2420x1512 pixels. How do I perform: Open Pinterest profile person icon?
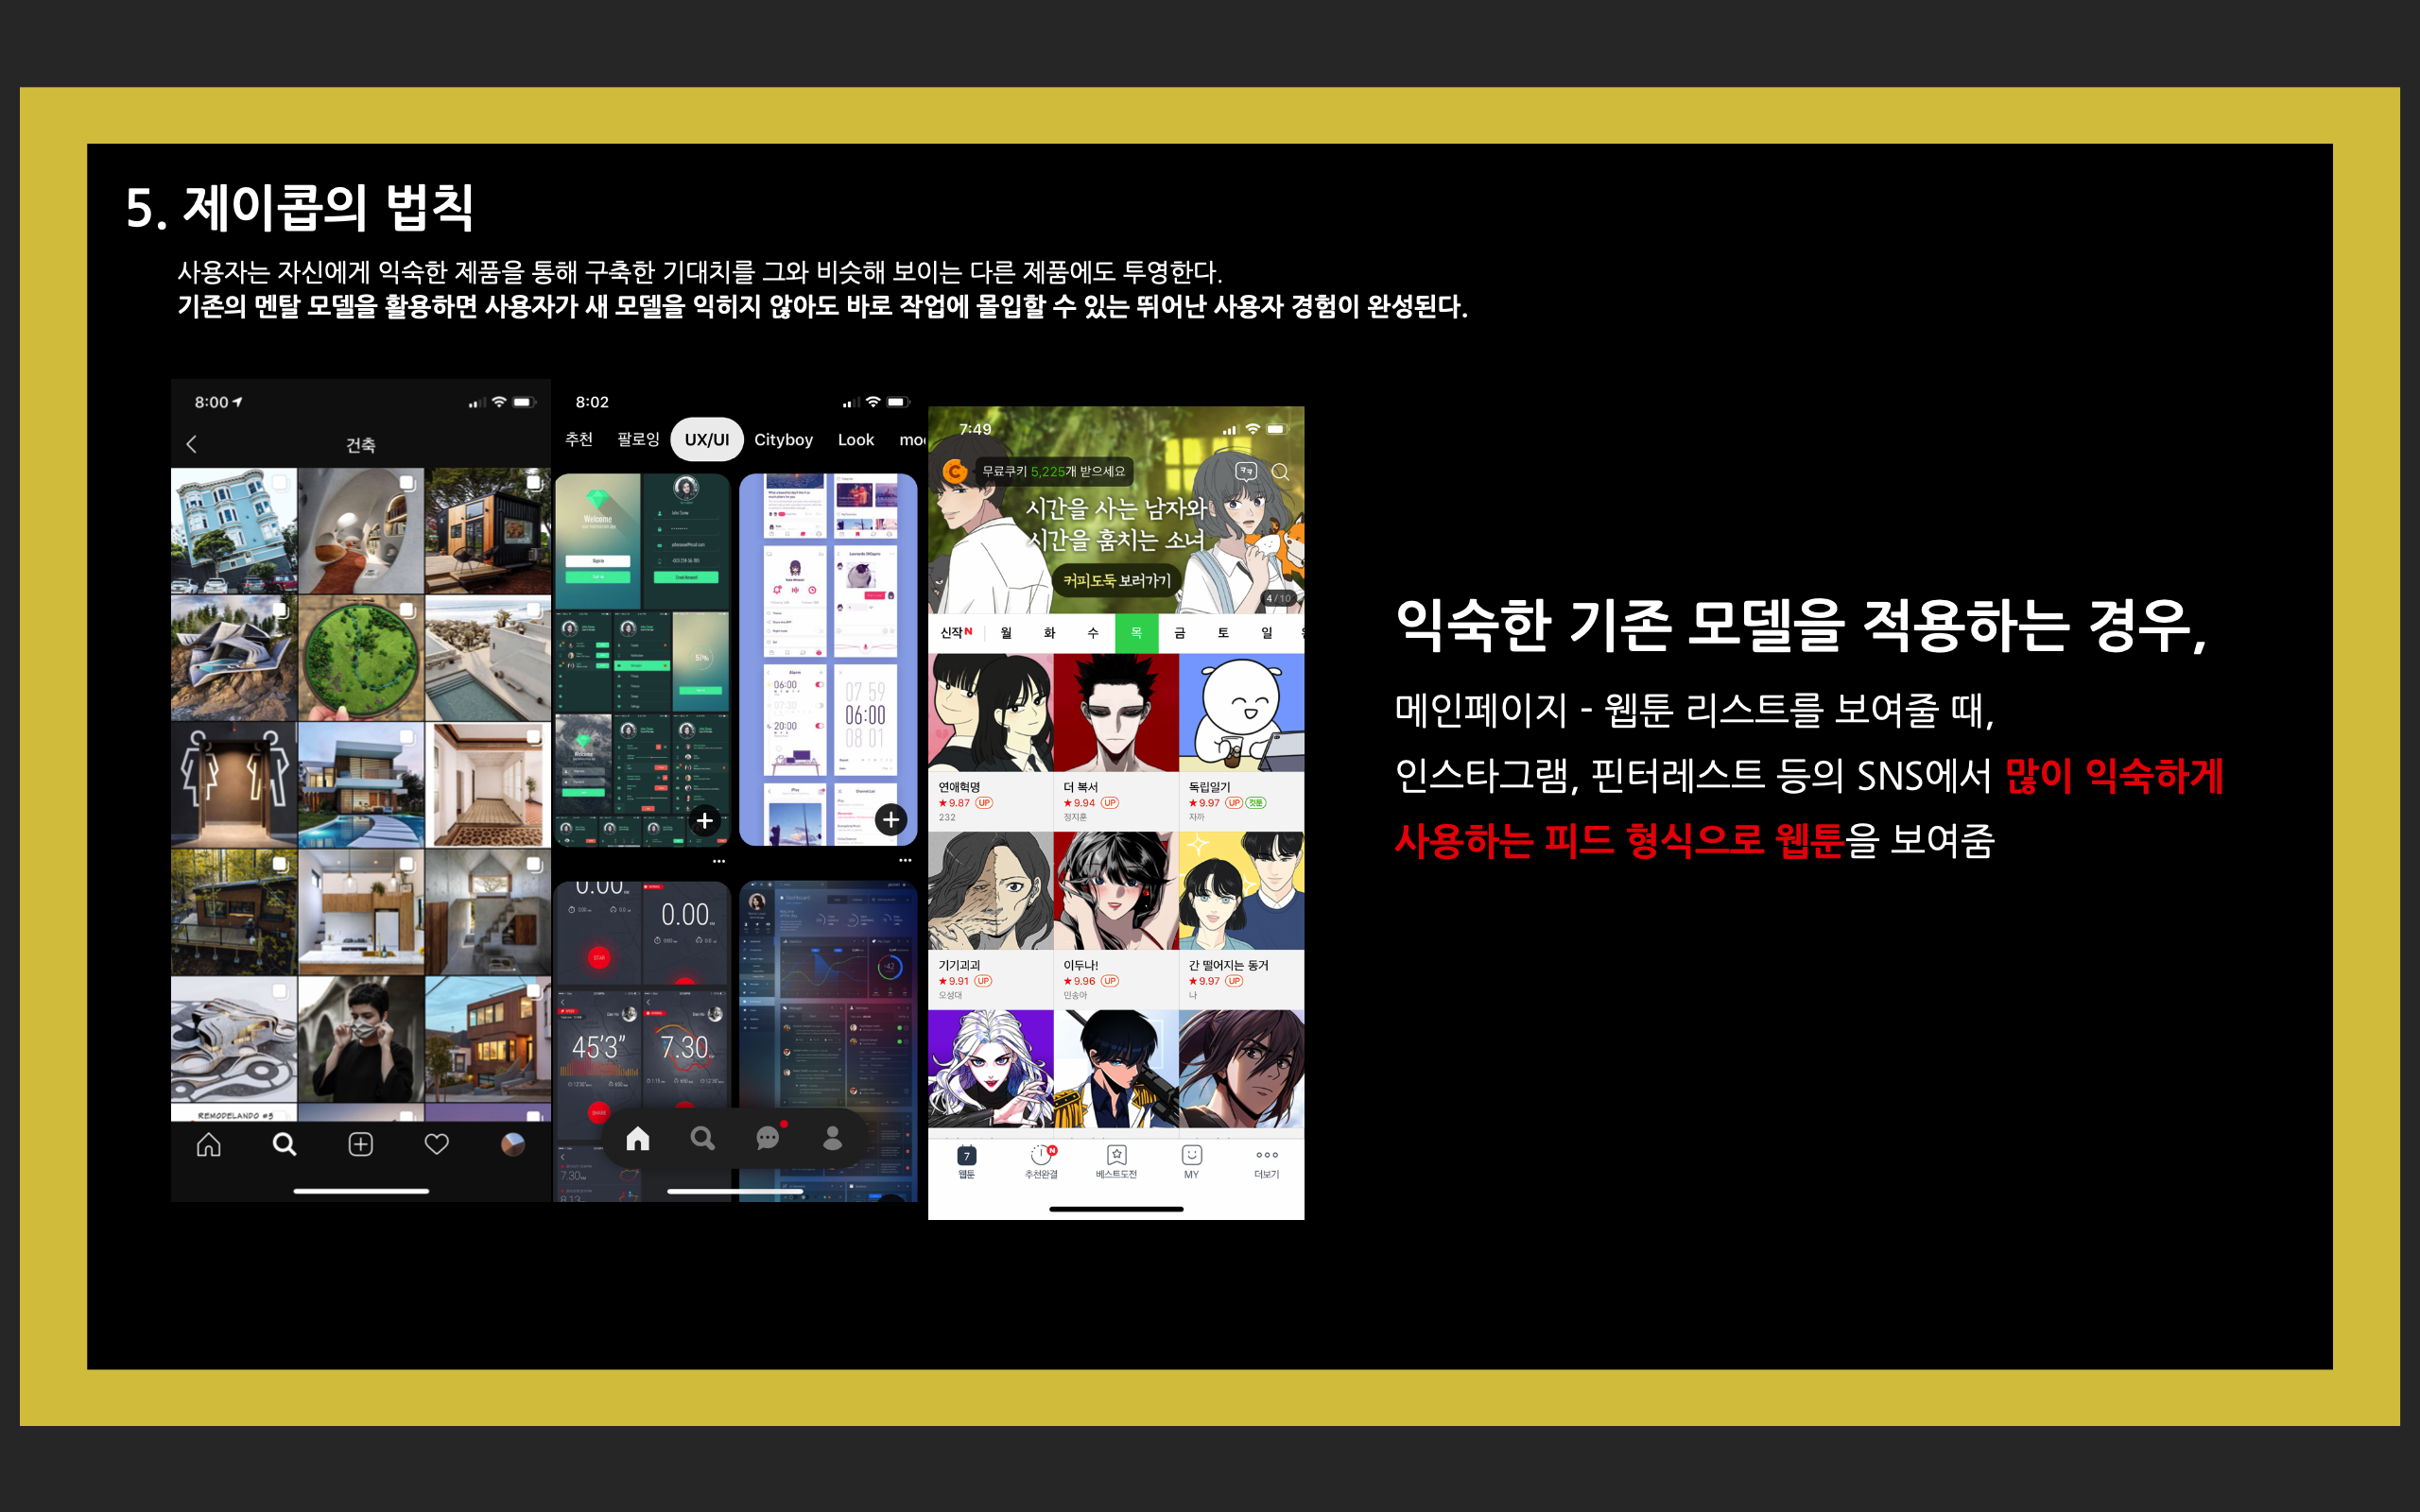click(832, 1138)
